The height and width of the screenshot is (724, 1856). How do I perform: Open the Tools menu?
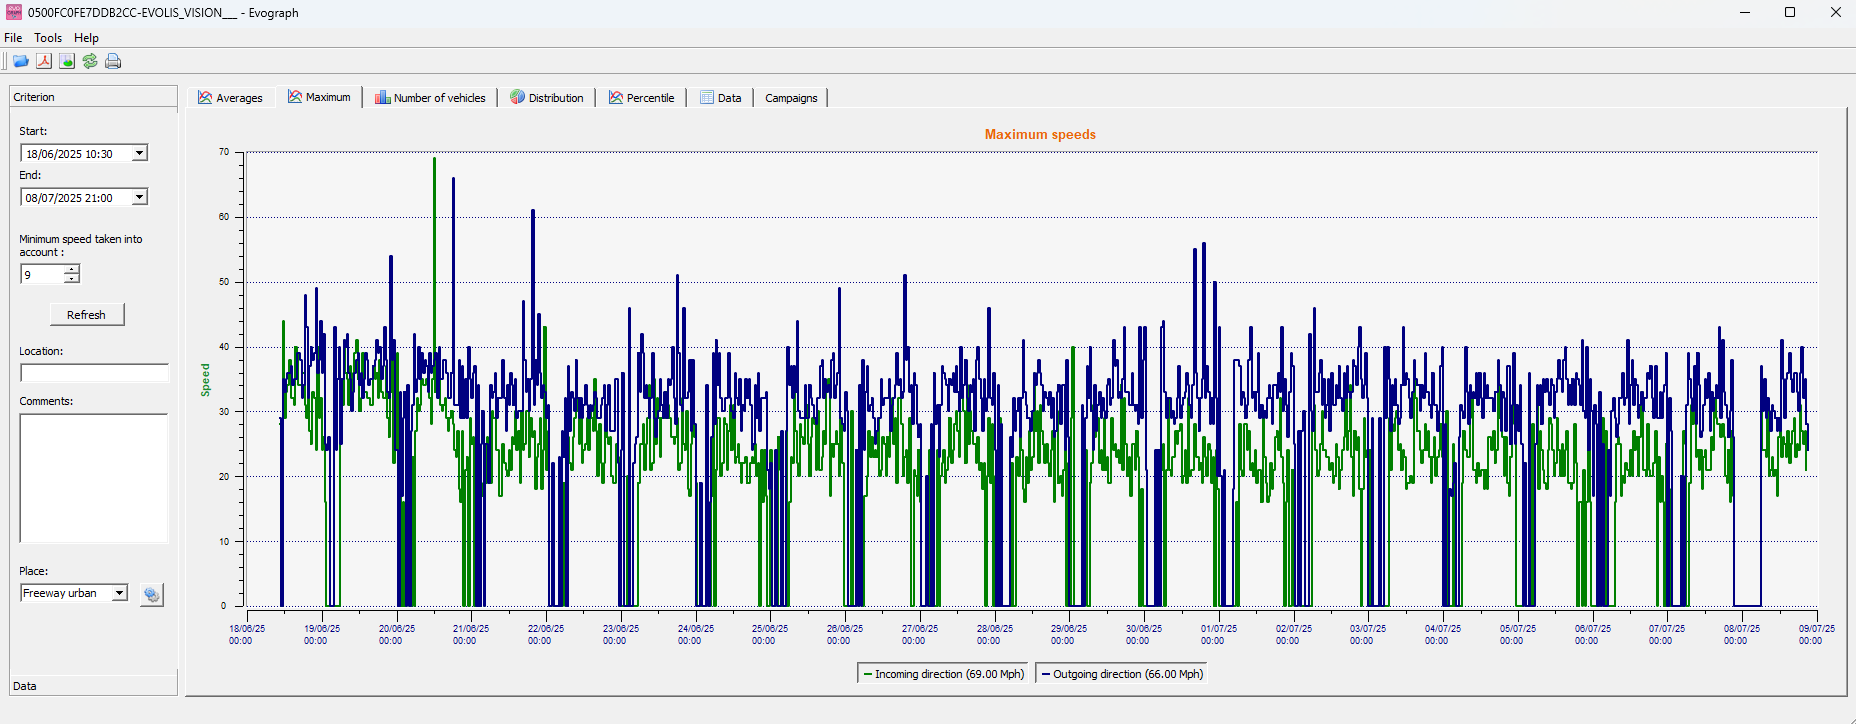[x=48, y=38]
